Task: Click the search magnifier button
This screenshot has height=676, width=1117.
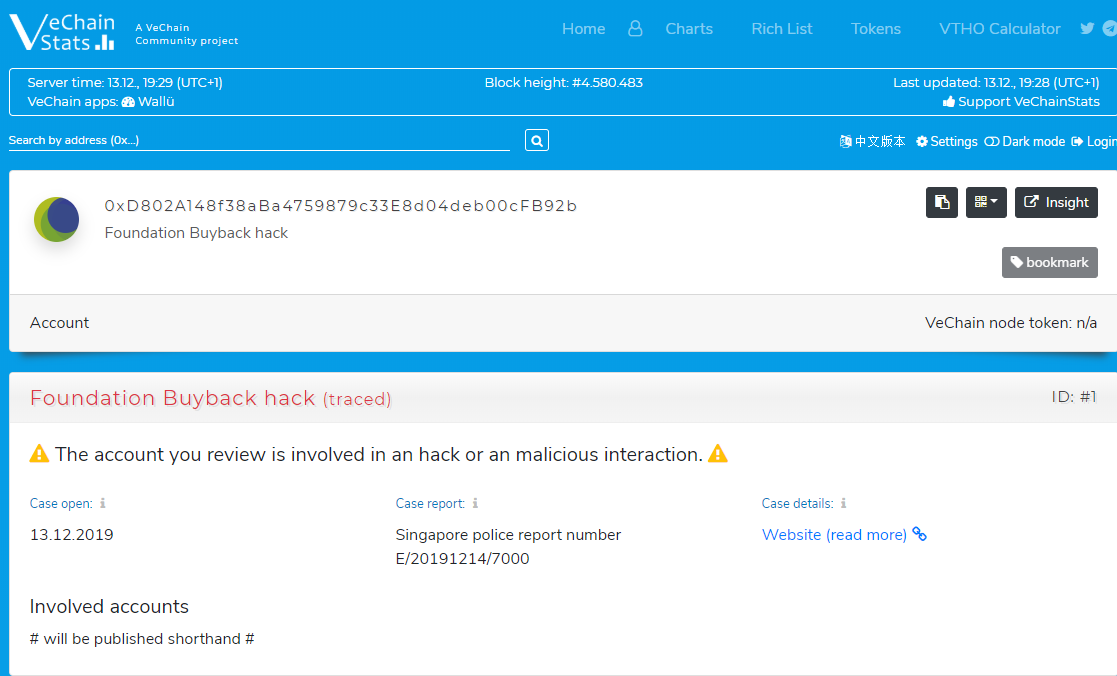Action: click(536, 140)
